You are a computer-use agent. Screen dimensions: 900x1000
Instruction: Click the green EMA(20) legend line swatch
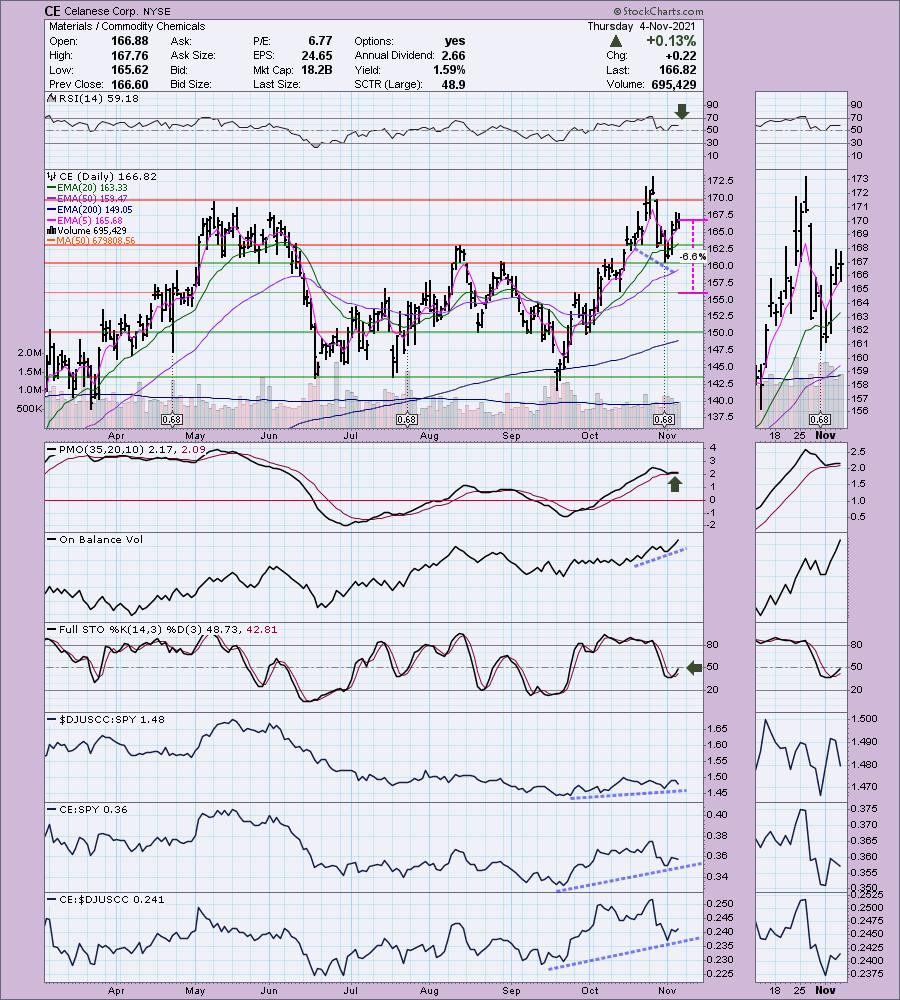(x=52, y=188)
